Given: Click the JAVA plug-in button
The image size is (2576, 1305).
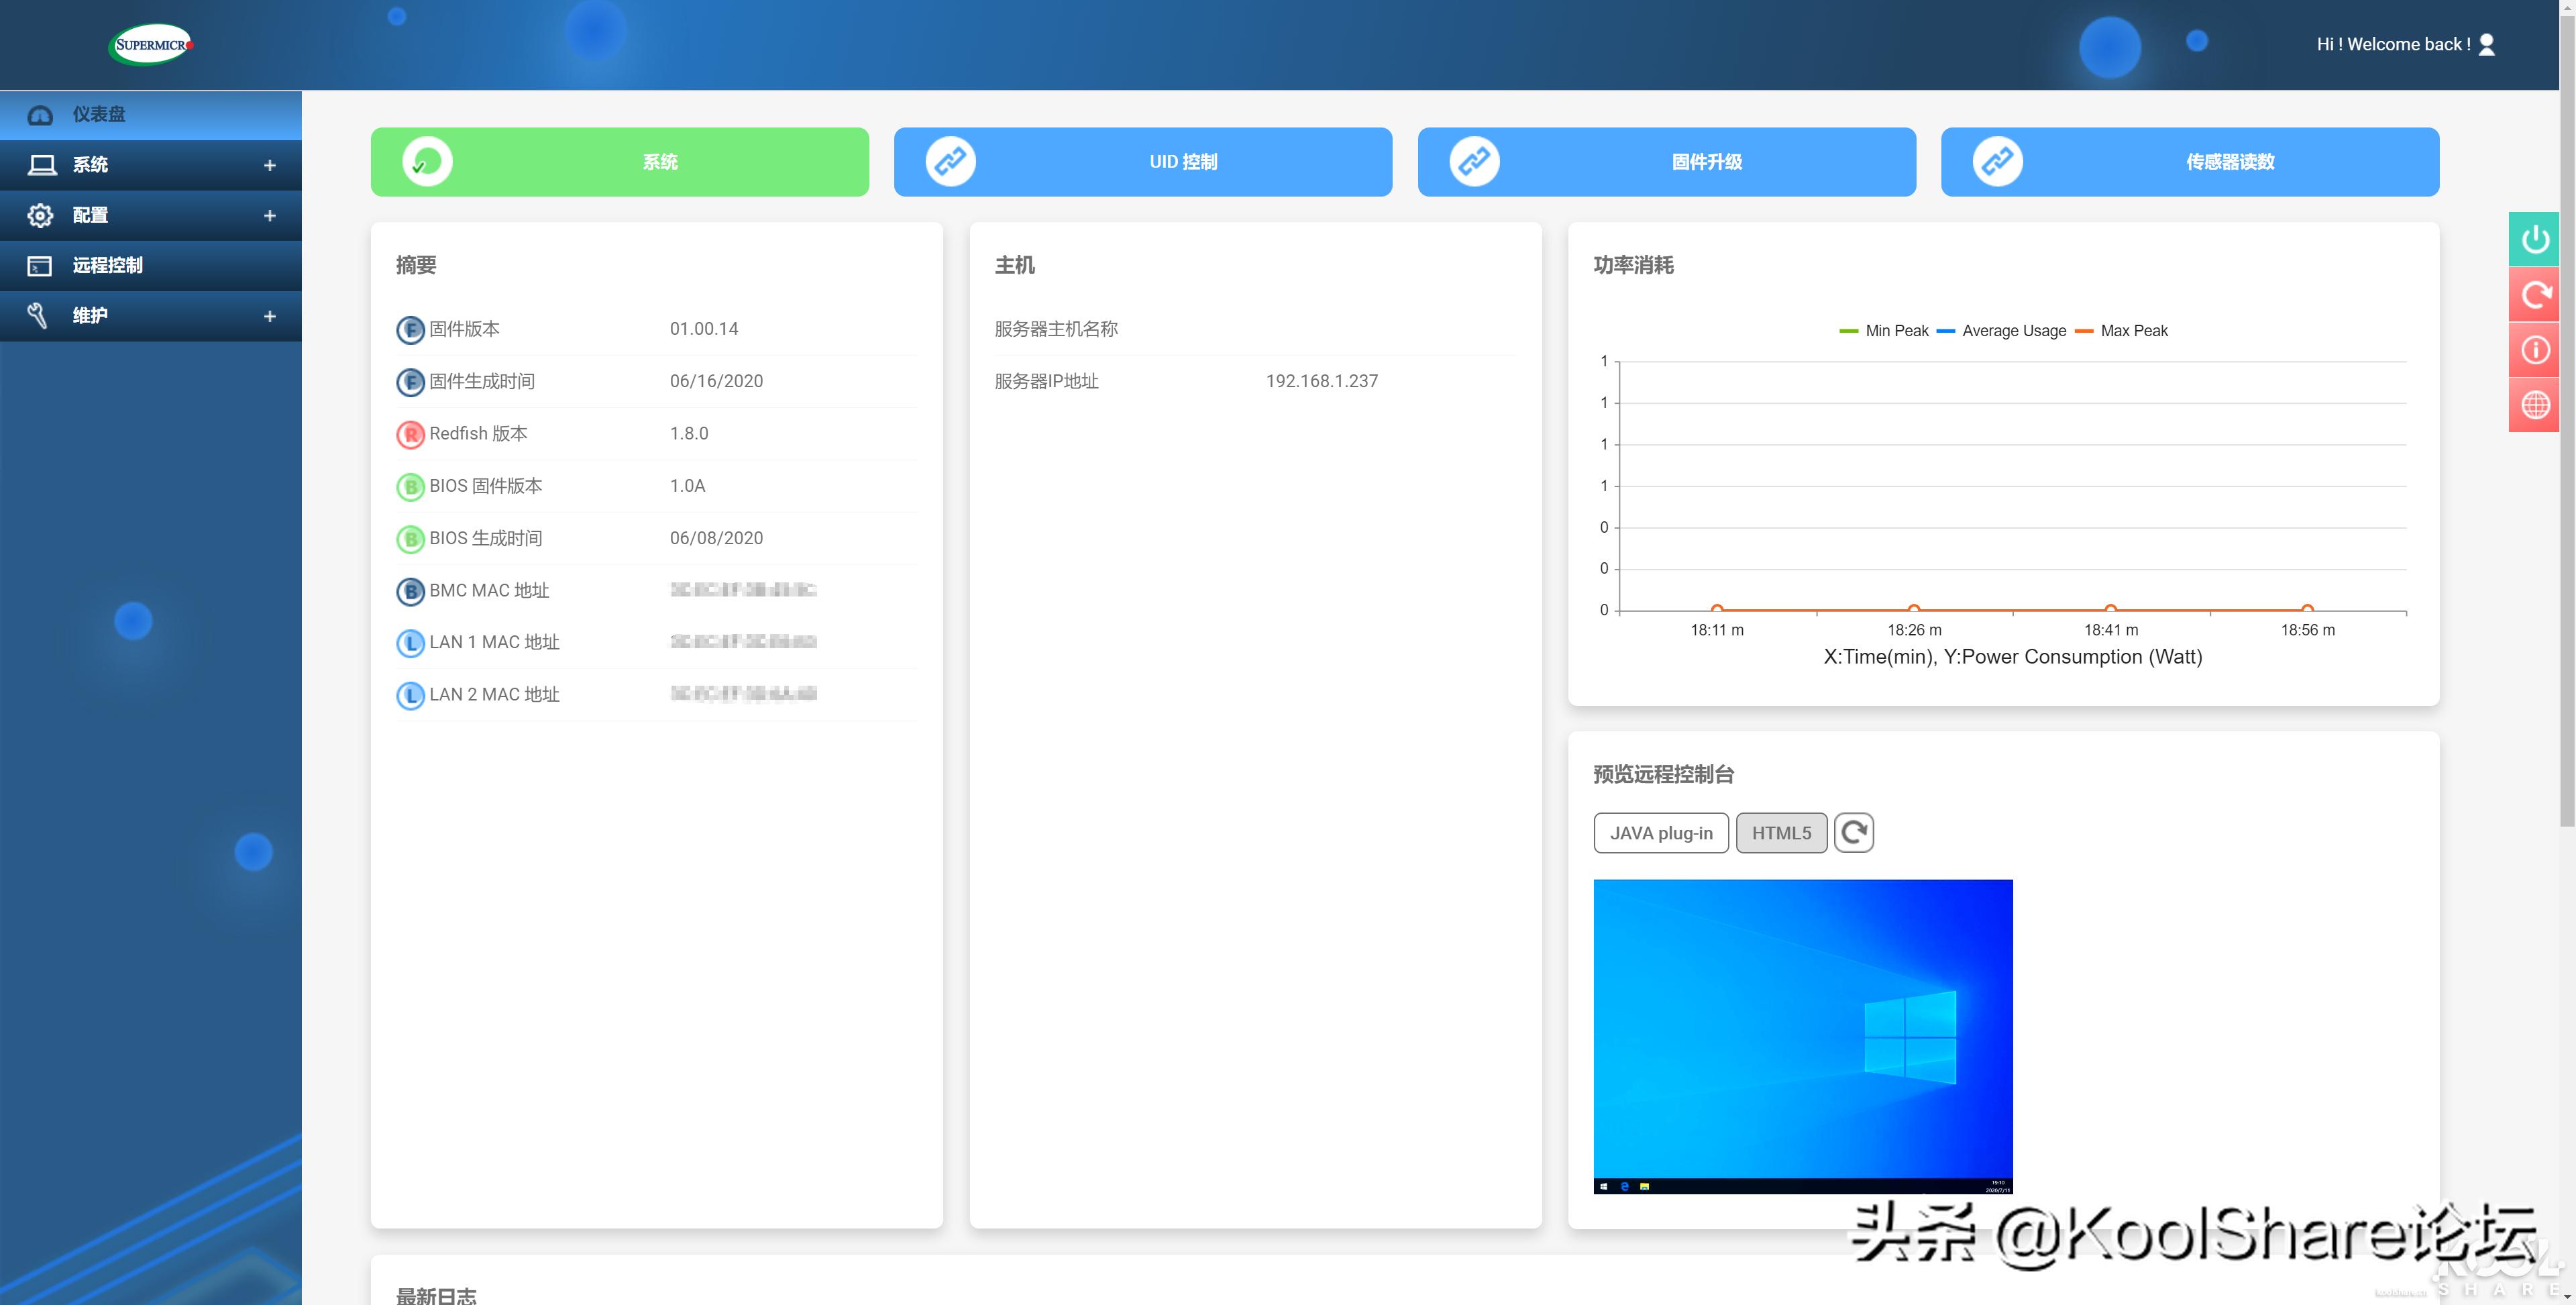Looking at the screenshot, I should pos(1660,832).
